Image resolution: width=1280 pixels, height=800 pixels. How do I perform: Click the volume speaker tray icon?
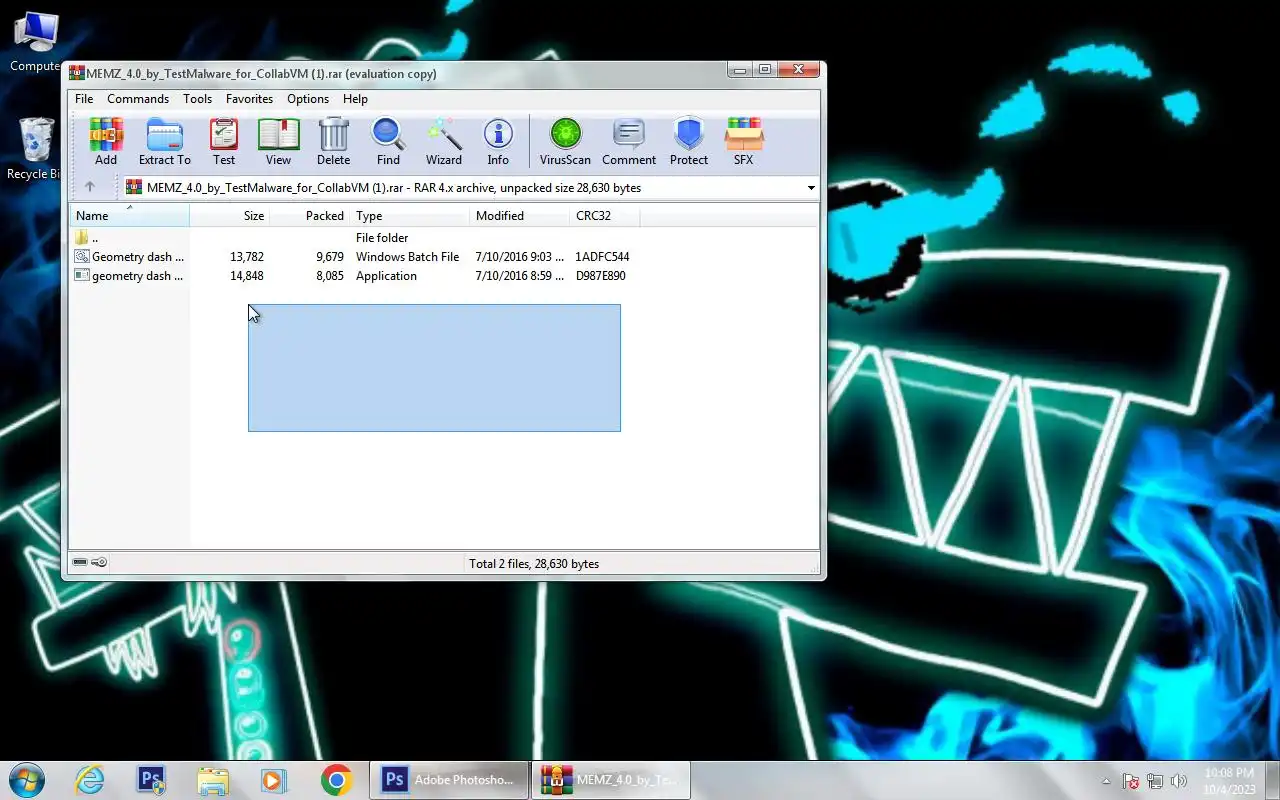click(1179, 781)
